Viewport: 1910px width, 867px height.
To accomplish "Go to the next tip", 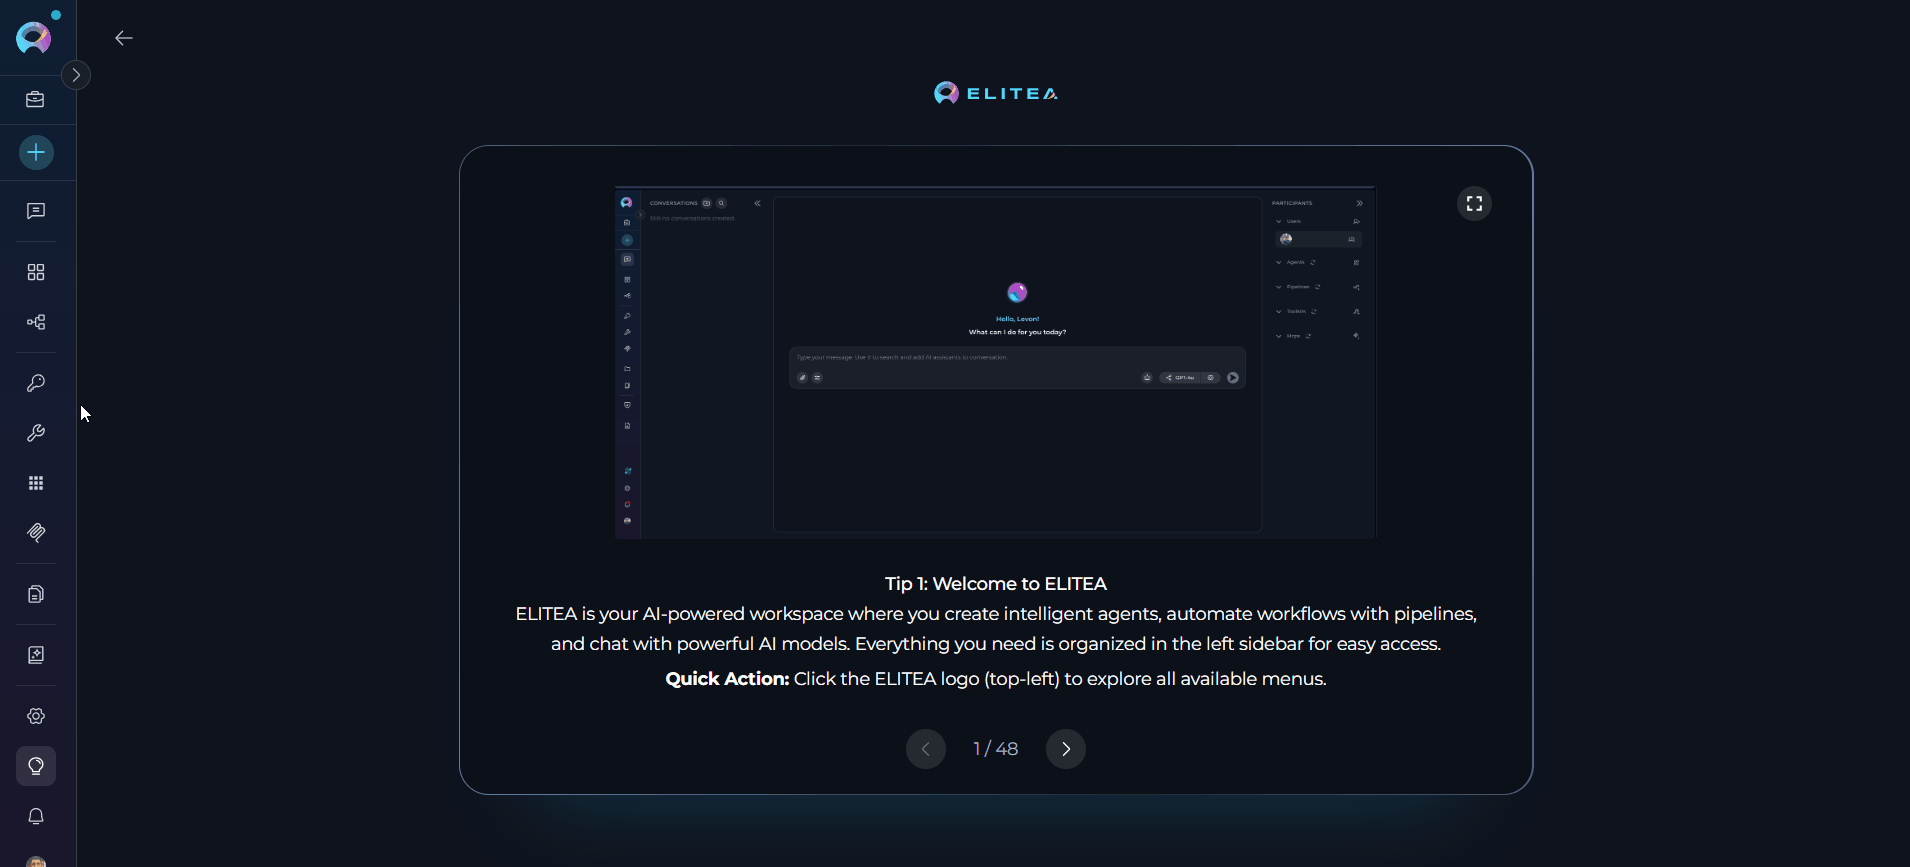I will 1066,749.
